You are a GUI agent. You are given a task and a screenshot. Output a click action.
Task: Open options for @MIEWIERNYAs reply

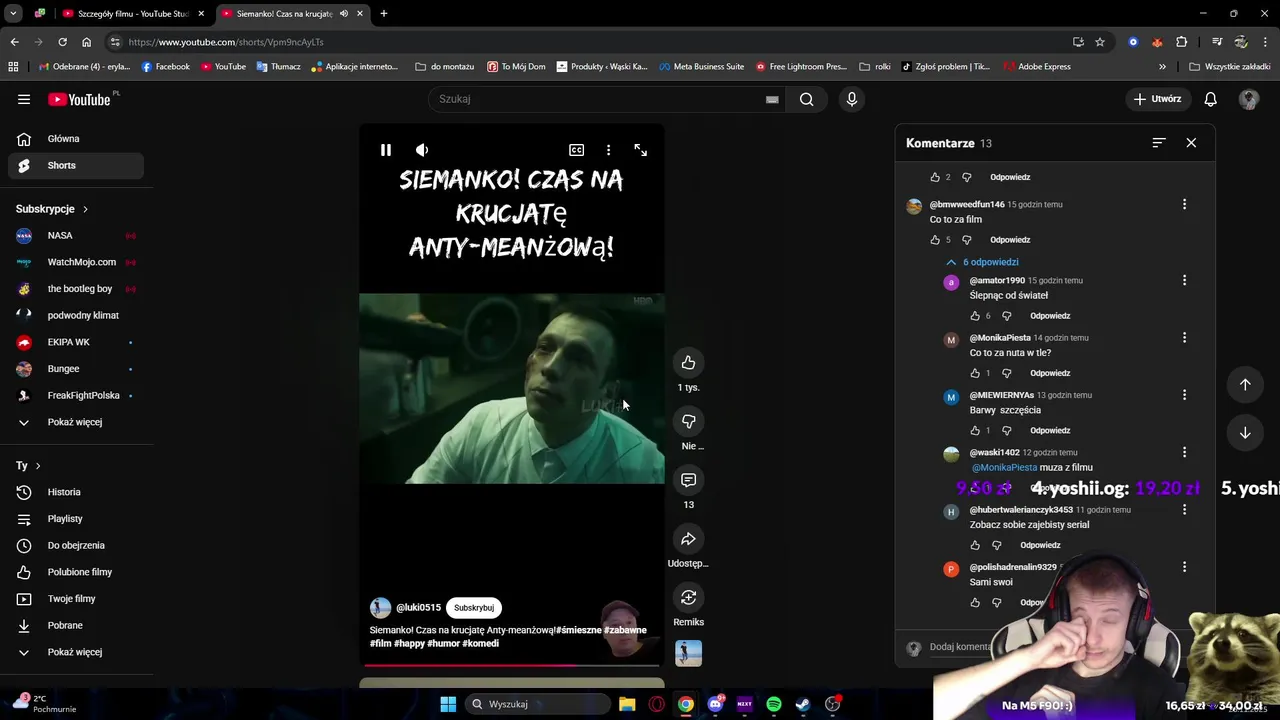[1184, 395]
